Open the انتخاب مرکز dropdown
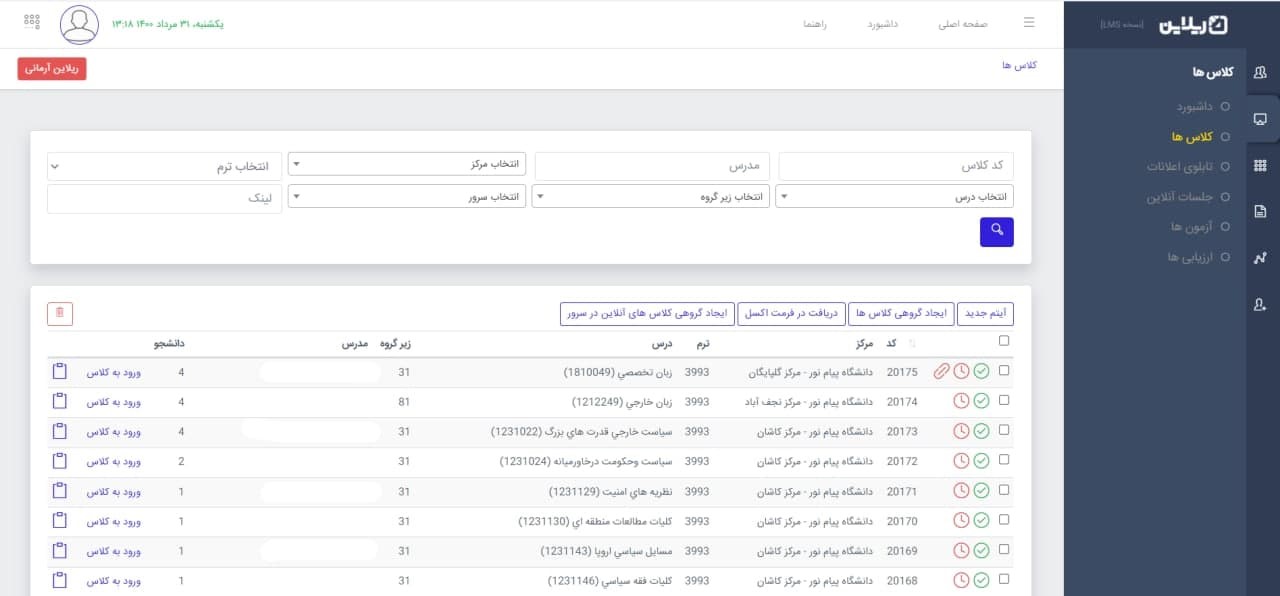 (407, 164)
